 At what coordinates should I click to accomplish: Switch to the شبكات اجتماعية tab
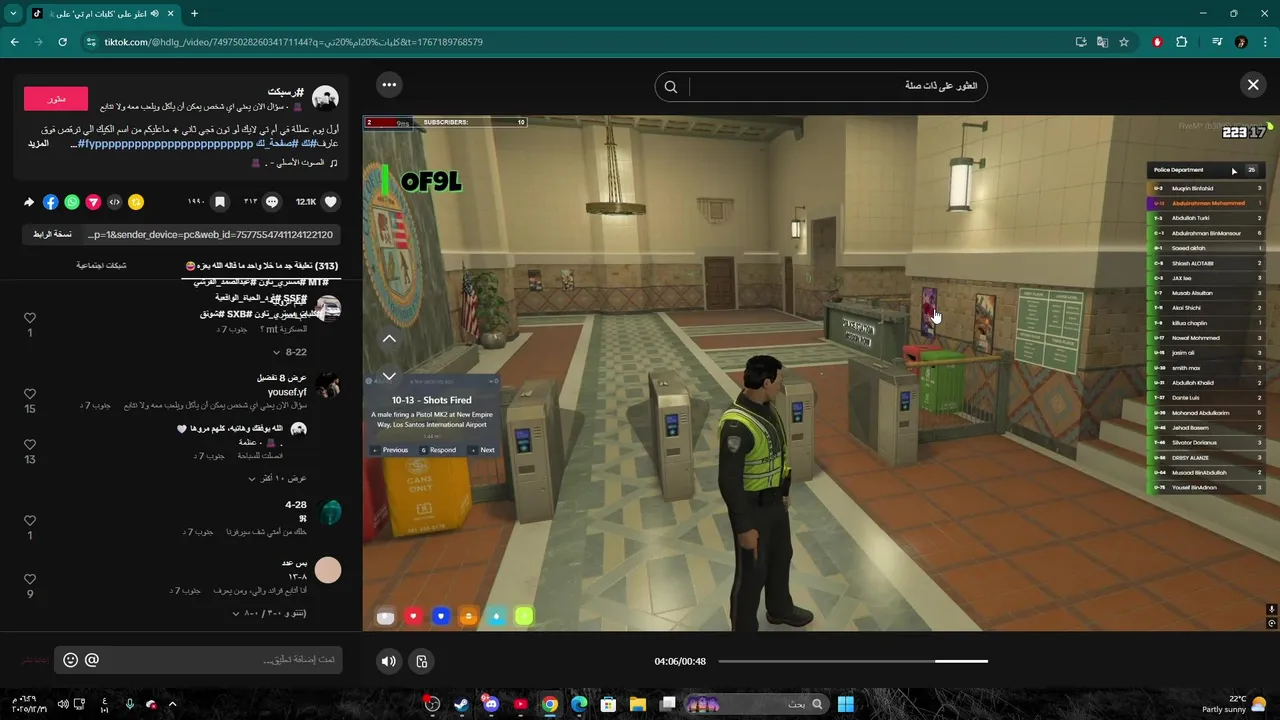point(101,266)
